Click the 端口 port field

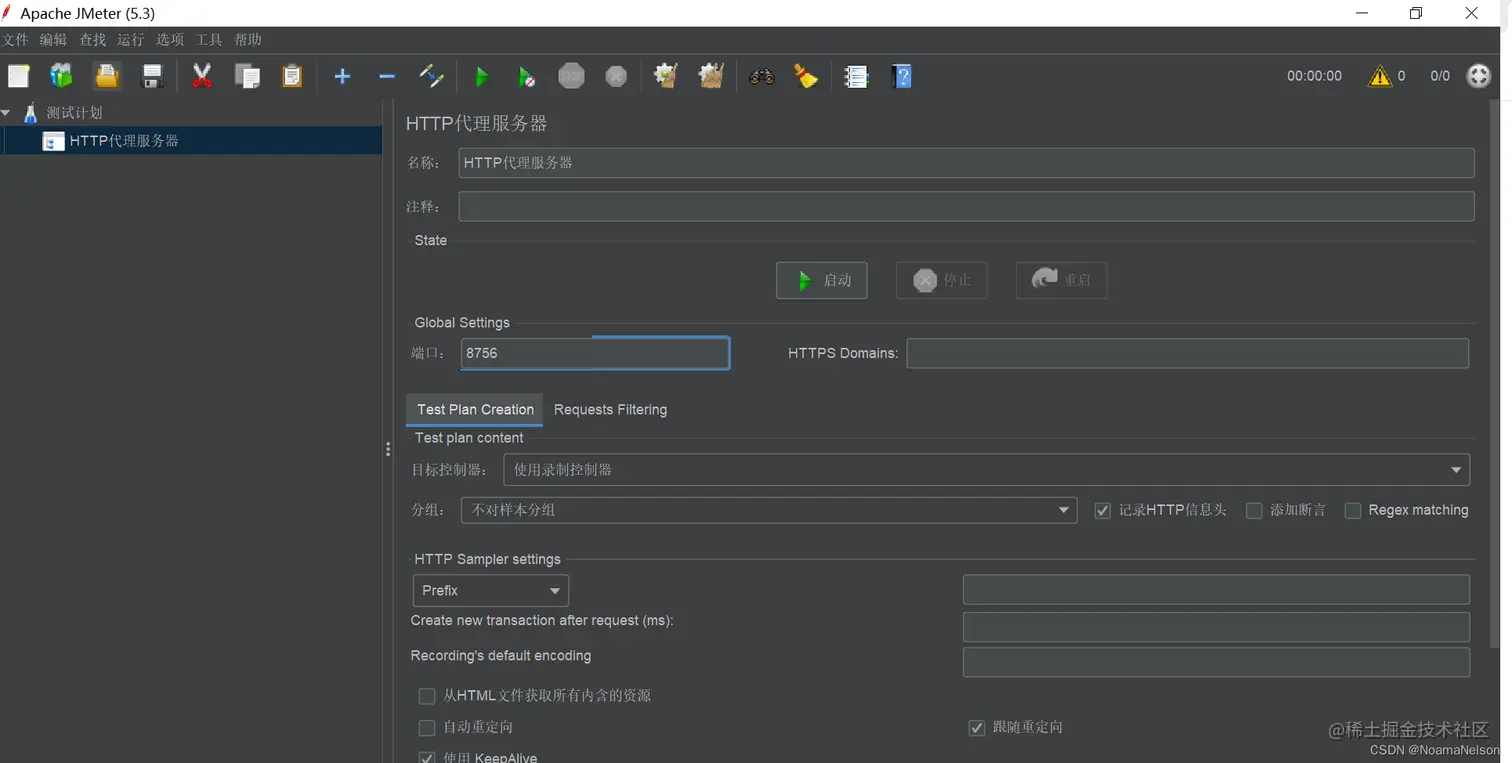[x=595, y=353]
